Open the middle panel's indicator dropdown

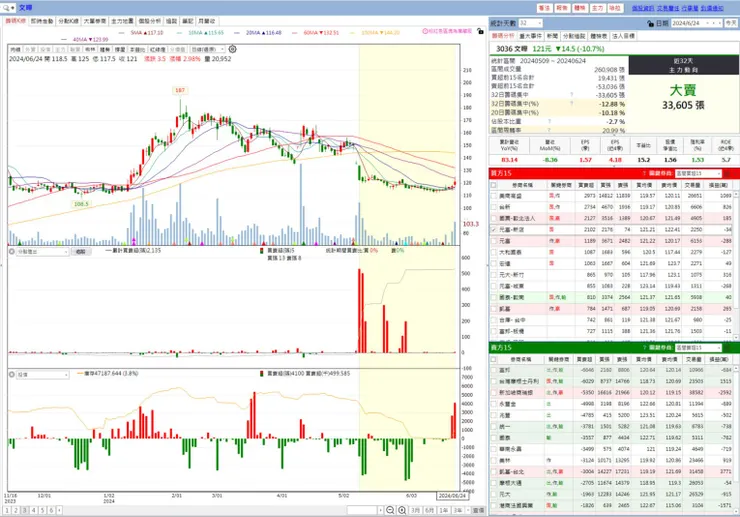(x=42, y=252)
